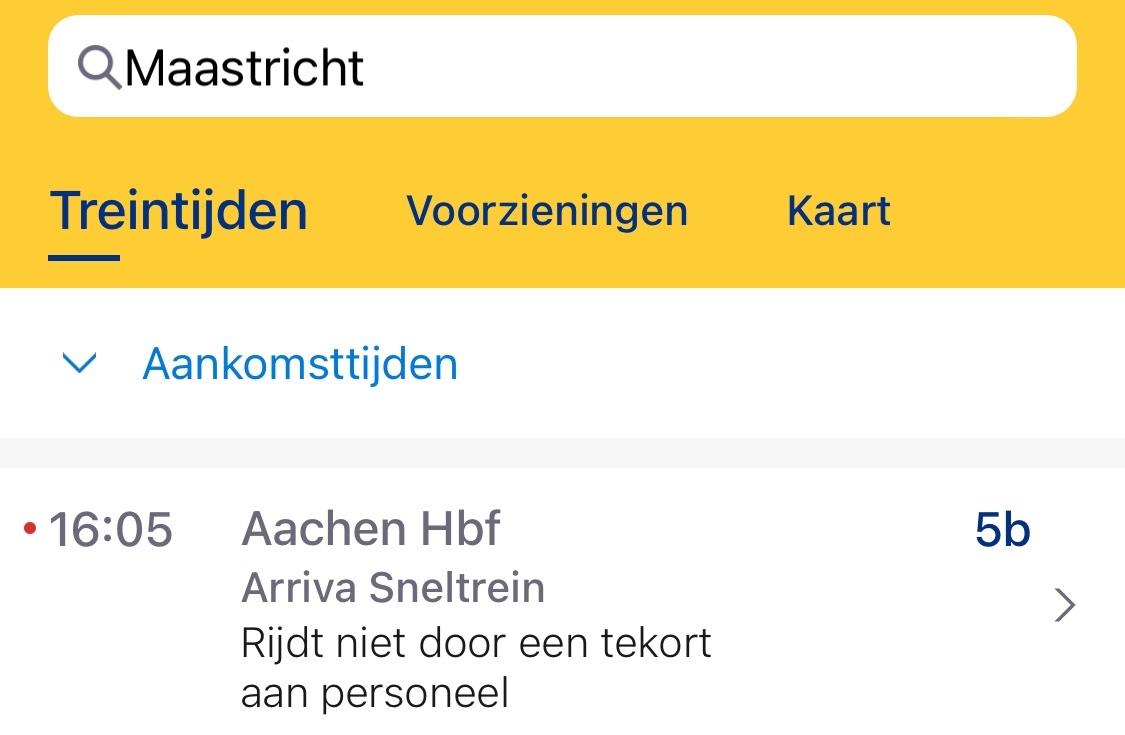Expand the chevron beside Aankomsttijden
Image resolution: width=1125 pixels, height=735 pixels.
click(79, 364)
